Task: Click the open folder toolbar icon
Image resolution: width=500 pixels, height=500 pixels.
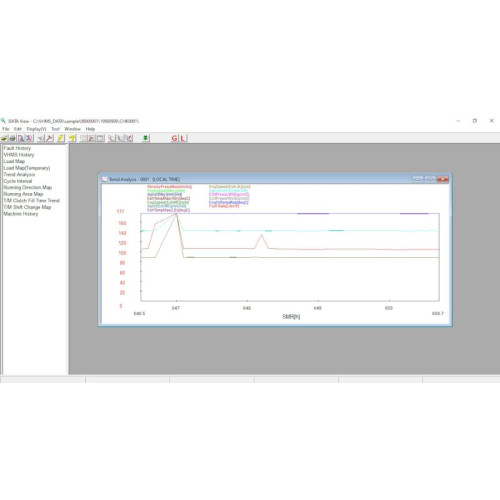Action: pyautogui.click(x=4, y=138)
